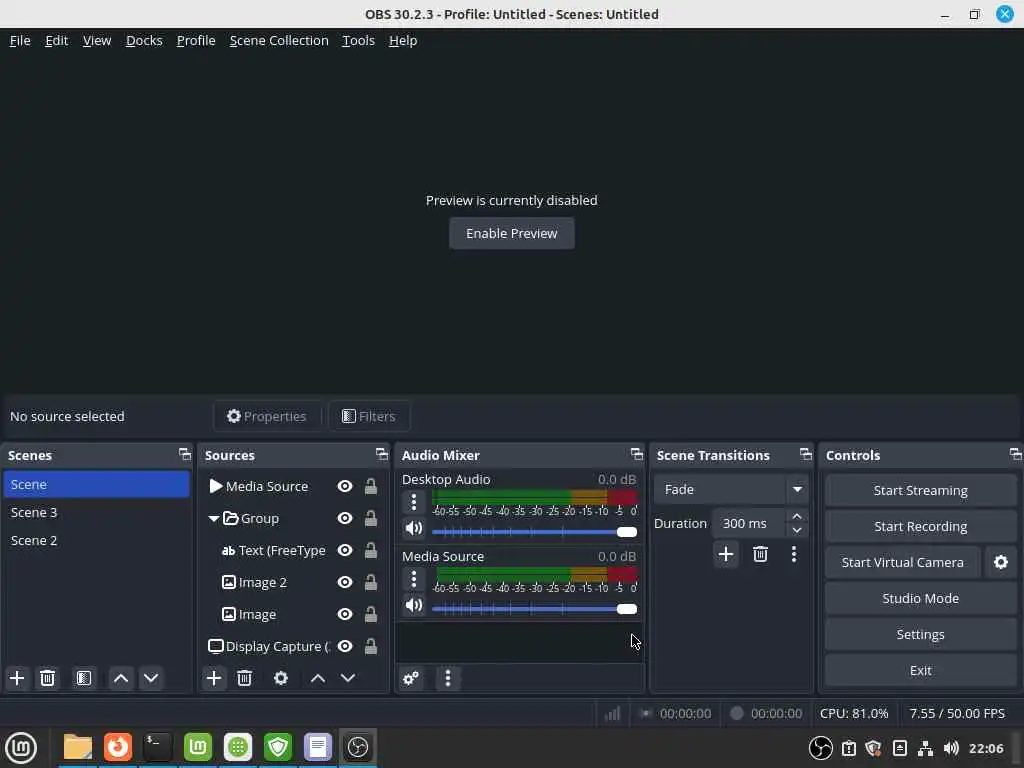1024x768 pixels.
Task: Pop out the Audio Mixer dock
Action: (x=637, y=454)
